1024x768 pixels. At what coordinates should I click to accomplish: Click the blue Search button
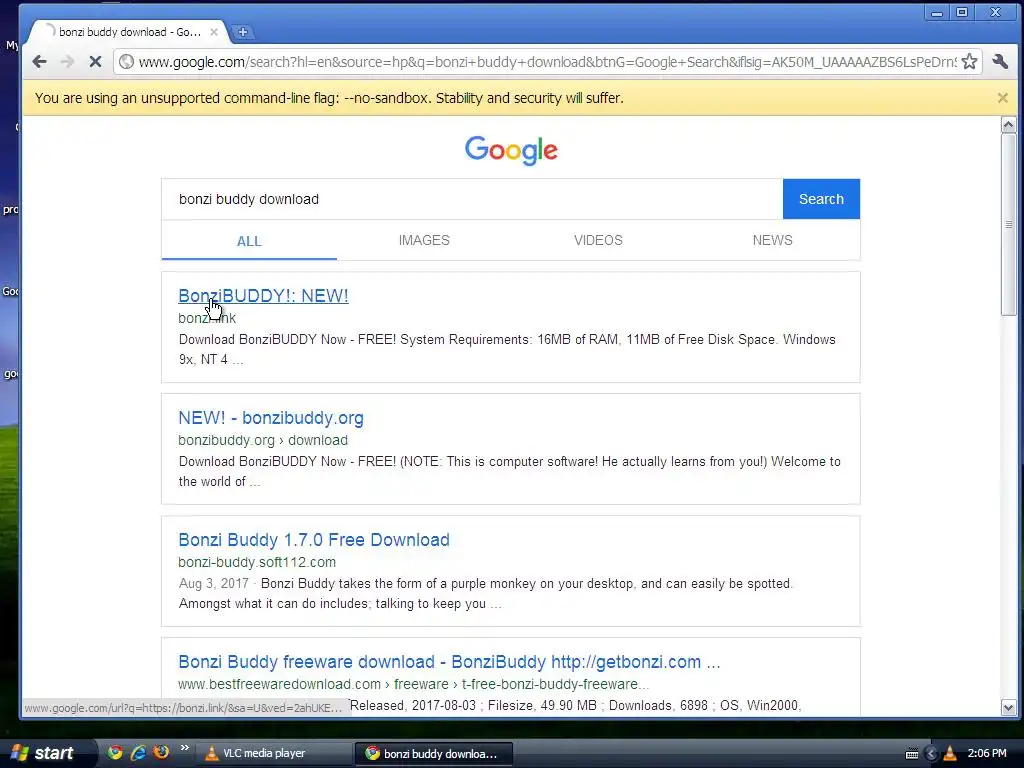(821, 199)
